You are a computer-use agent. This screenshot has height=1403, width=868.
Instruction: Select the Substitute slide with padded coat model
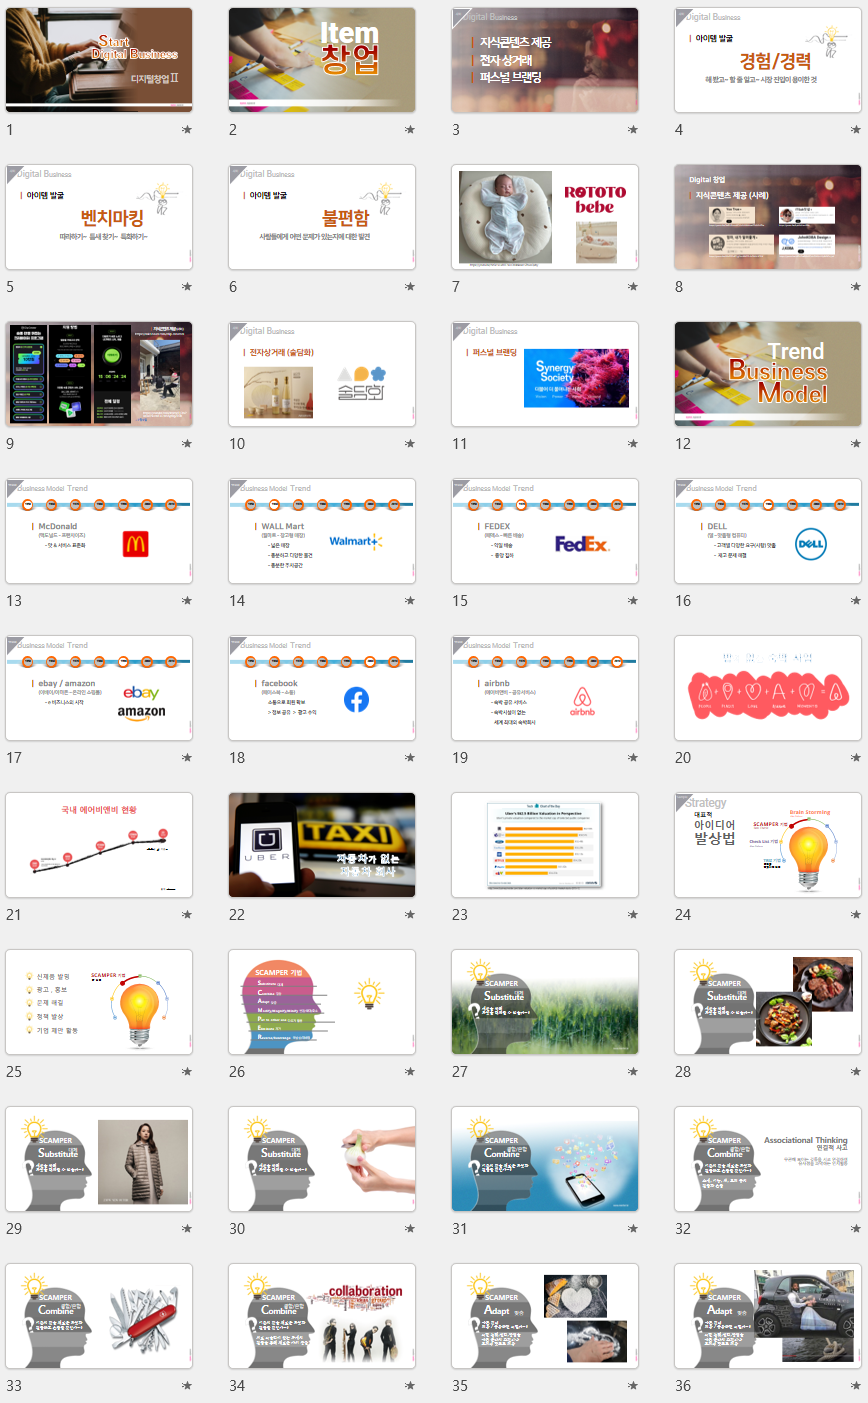click(99, 1159)
